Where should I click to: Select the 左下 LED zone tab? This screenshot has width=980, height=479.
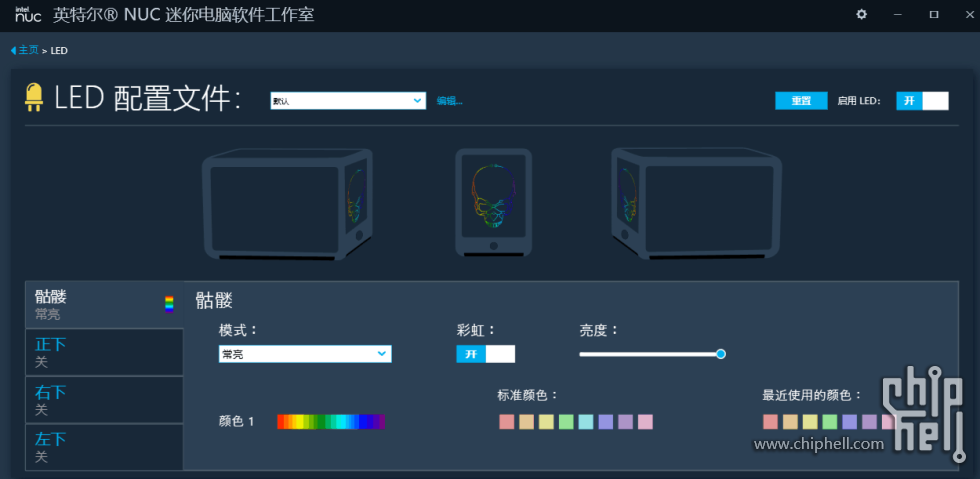coord(104,447)
